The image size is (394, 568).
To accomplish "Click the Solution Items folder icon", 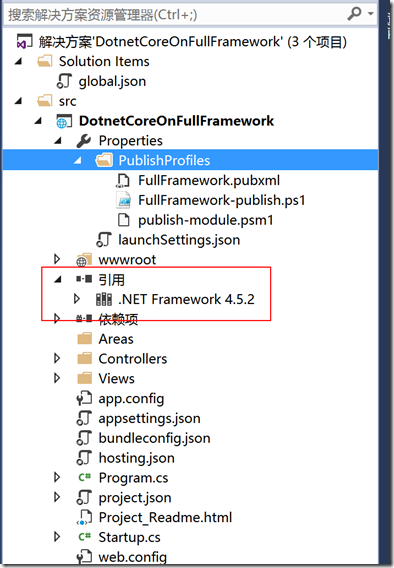I will point(45,61).
